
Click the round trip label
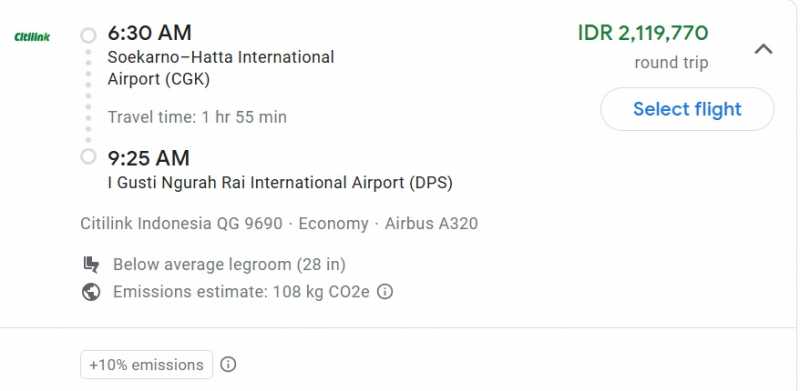(671, 63)
